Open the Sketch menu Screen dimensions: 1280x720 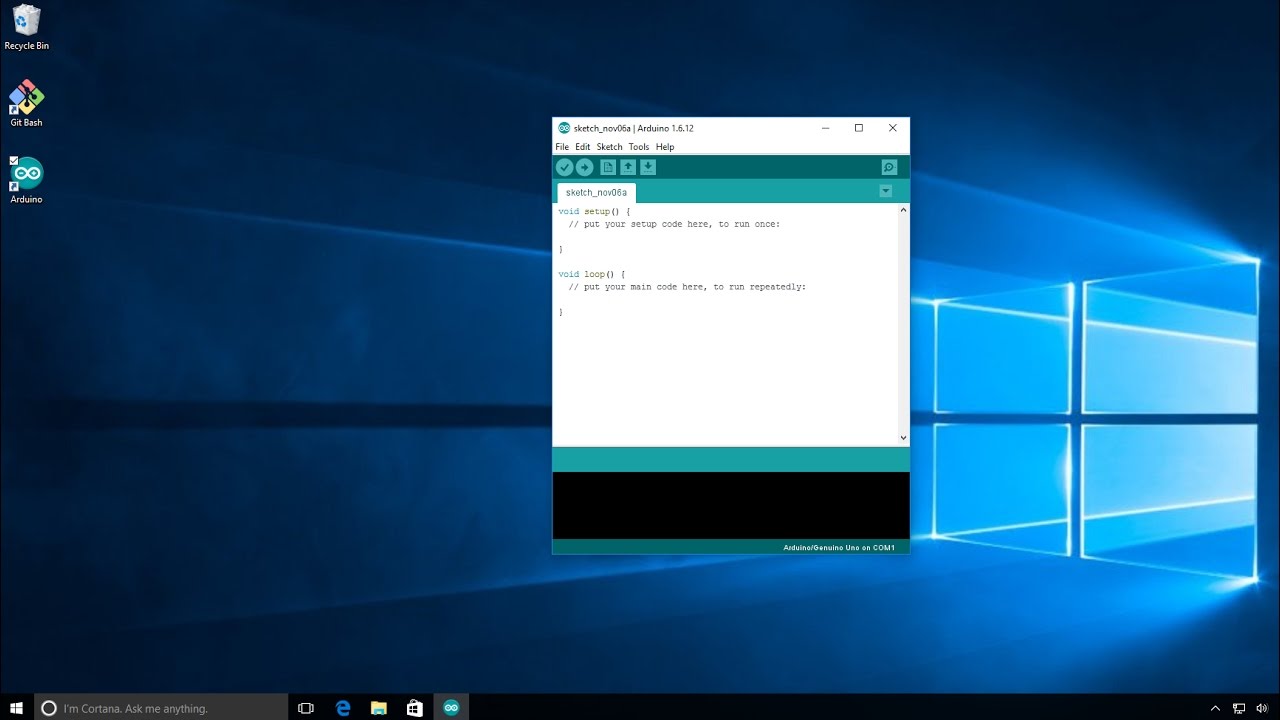click(609, 147)
